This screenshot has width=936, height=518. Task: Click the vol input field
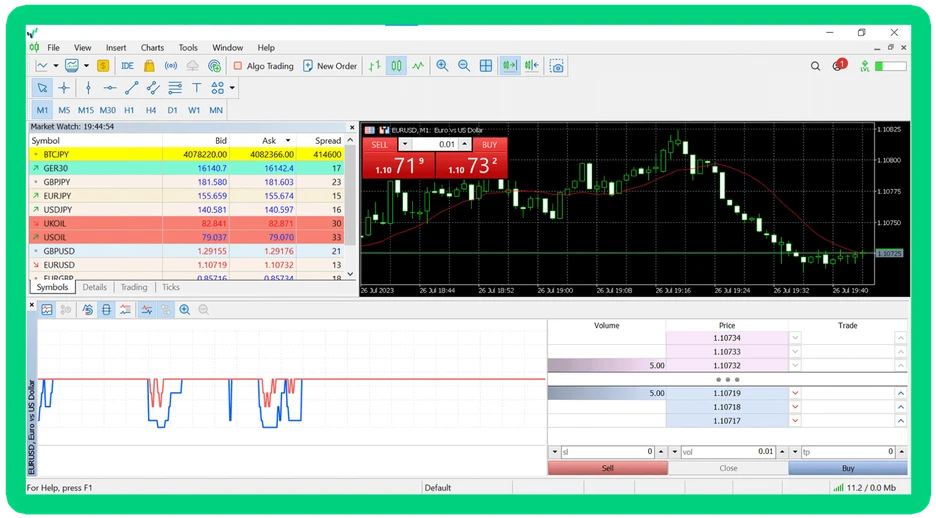pos(728,452)
